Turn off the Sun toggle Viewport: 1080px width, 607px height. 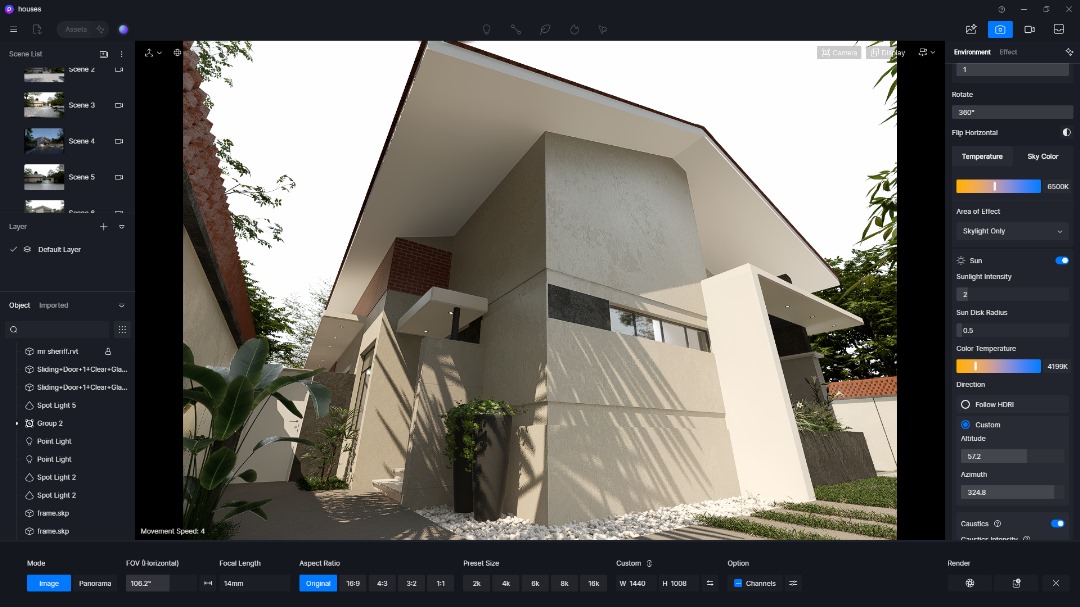[1061, 260]
